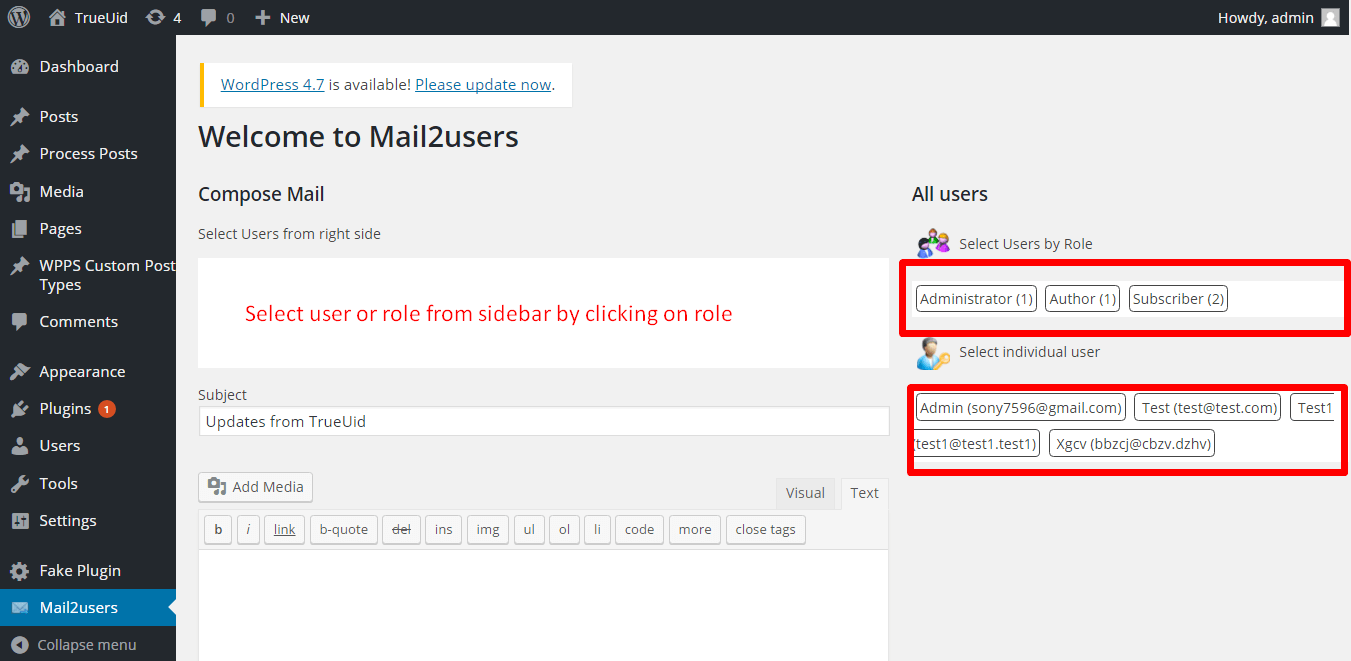Click the Collapse menu arrow icon

(x=19, y=645)
